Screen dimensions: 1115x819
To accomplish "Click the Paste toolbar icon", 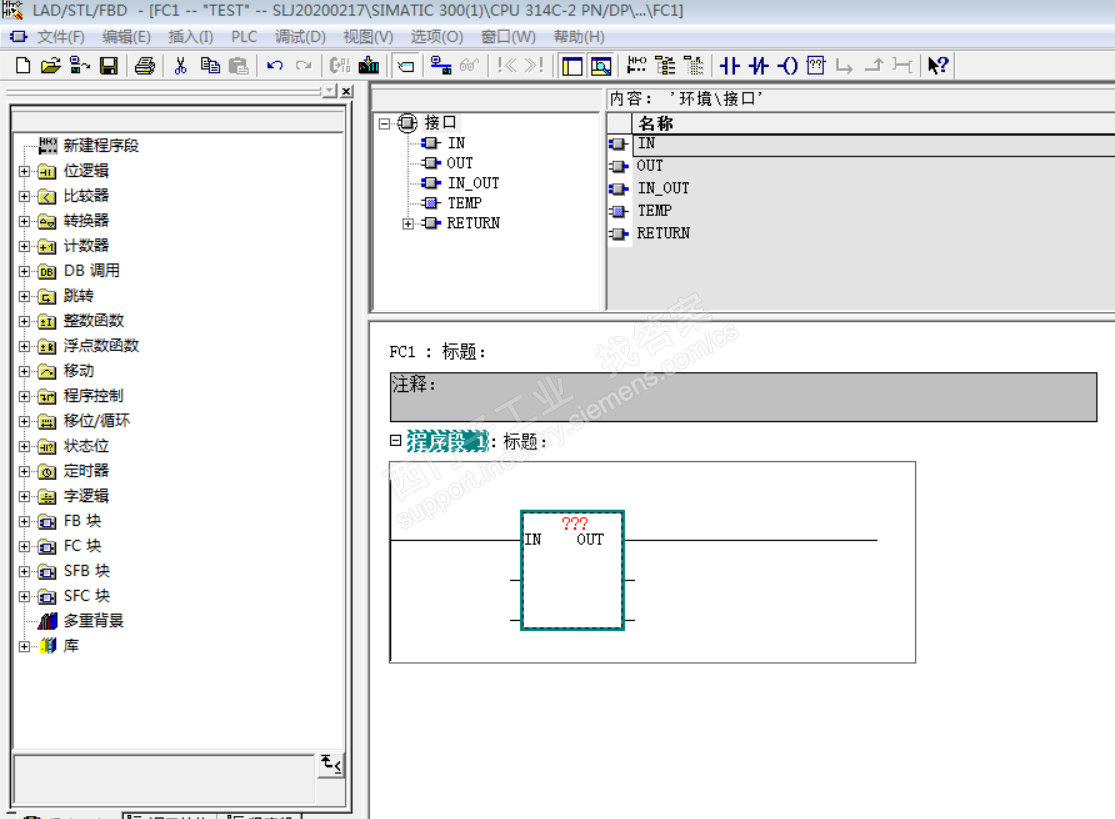I will (x=239, y=66).
